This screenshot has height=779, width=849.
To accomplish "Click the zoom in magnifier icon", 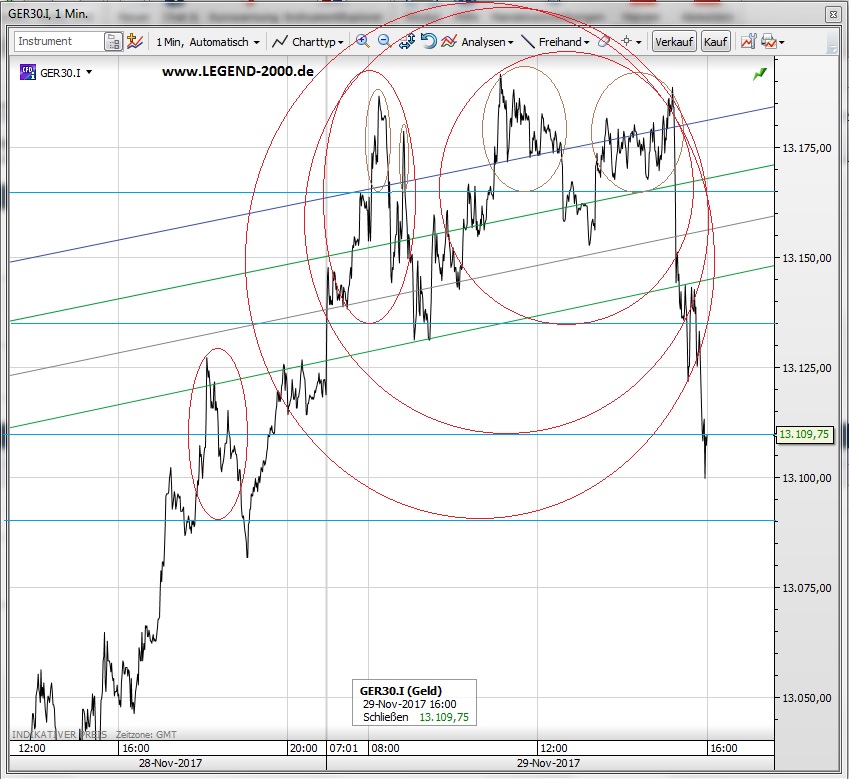I will click(x=362, y=41).
